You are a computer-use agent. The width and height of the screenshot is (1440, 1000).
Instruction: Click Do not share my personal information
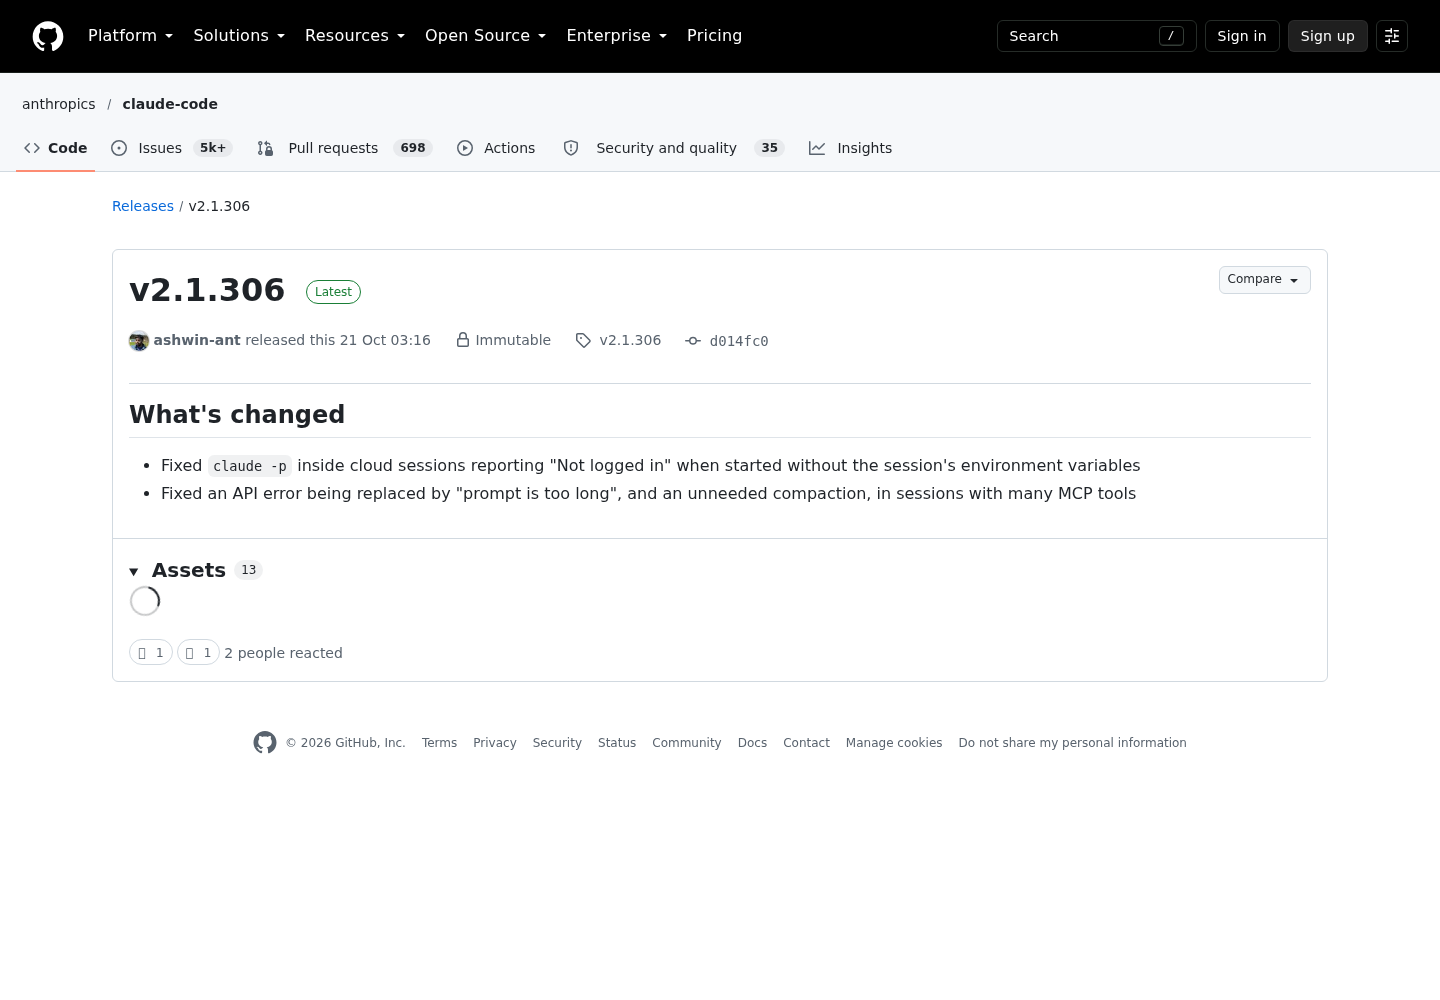1072,743
